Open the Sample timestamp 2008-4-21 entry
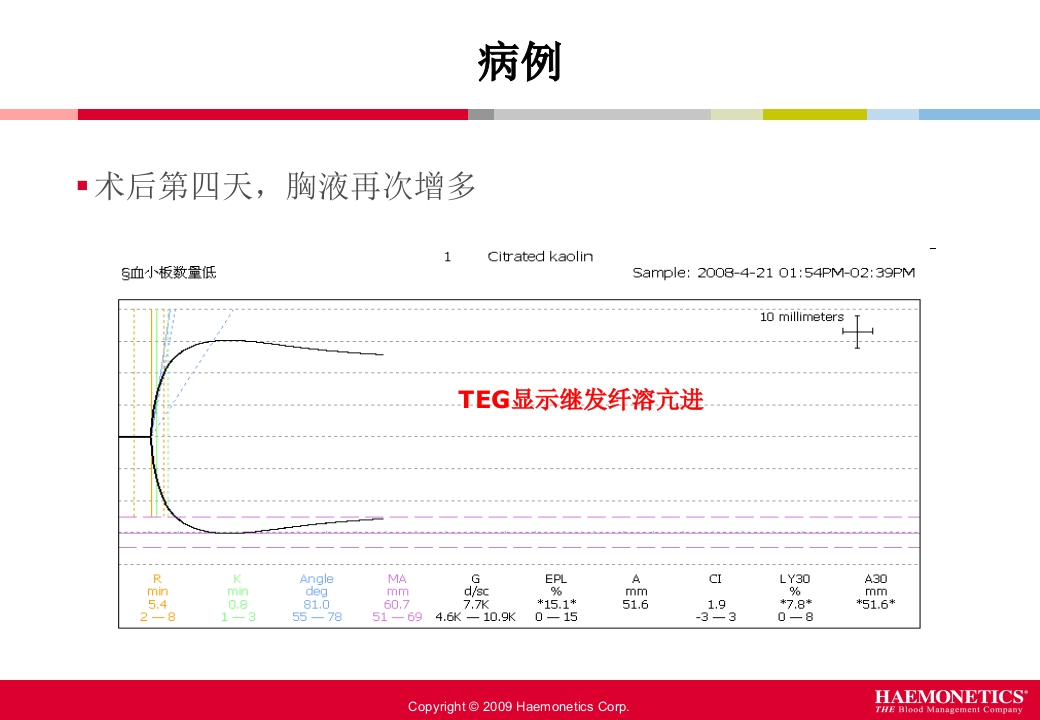1040x720 pixels. 775,270
